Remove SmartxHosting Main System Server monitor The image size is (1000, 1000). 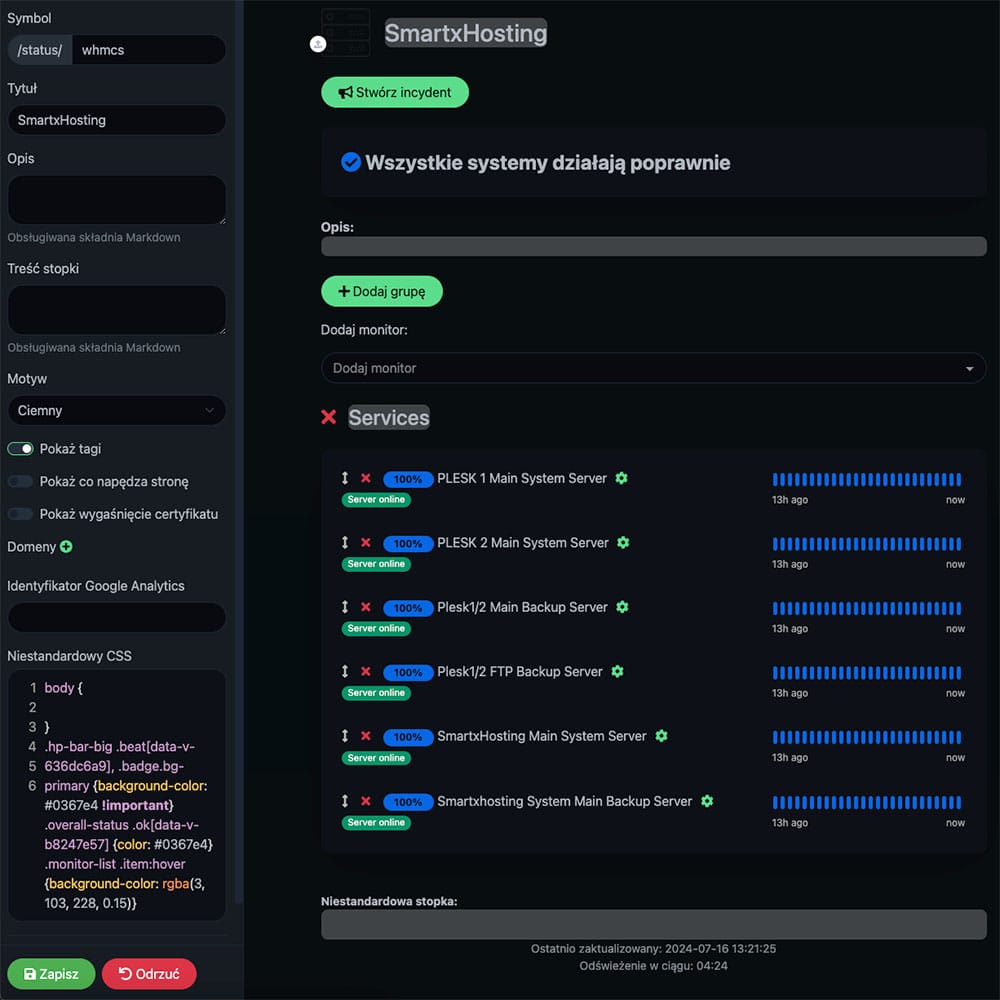point(366,736)
